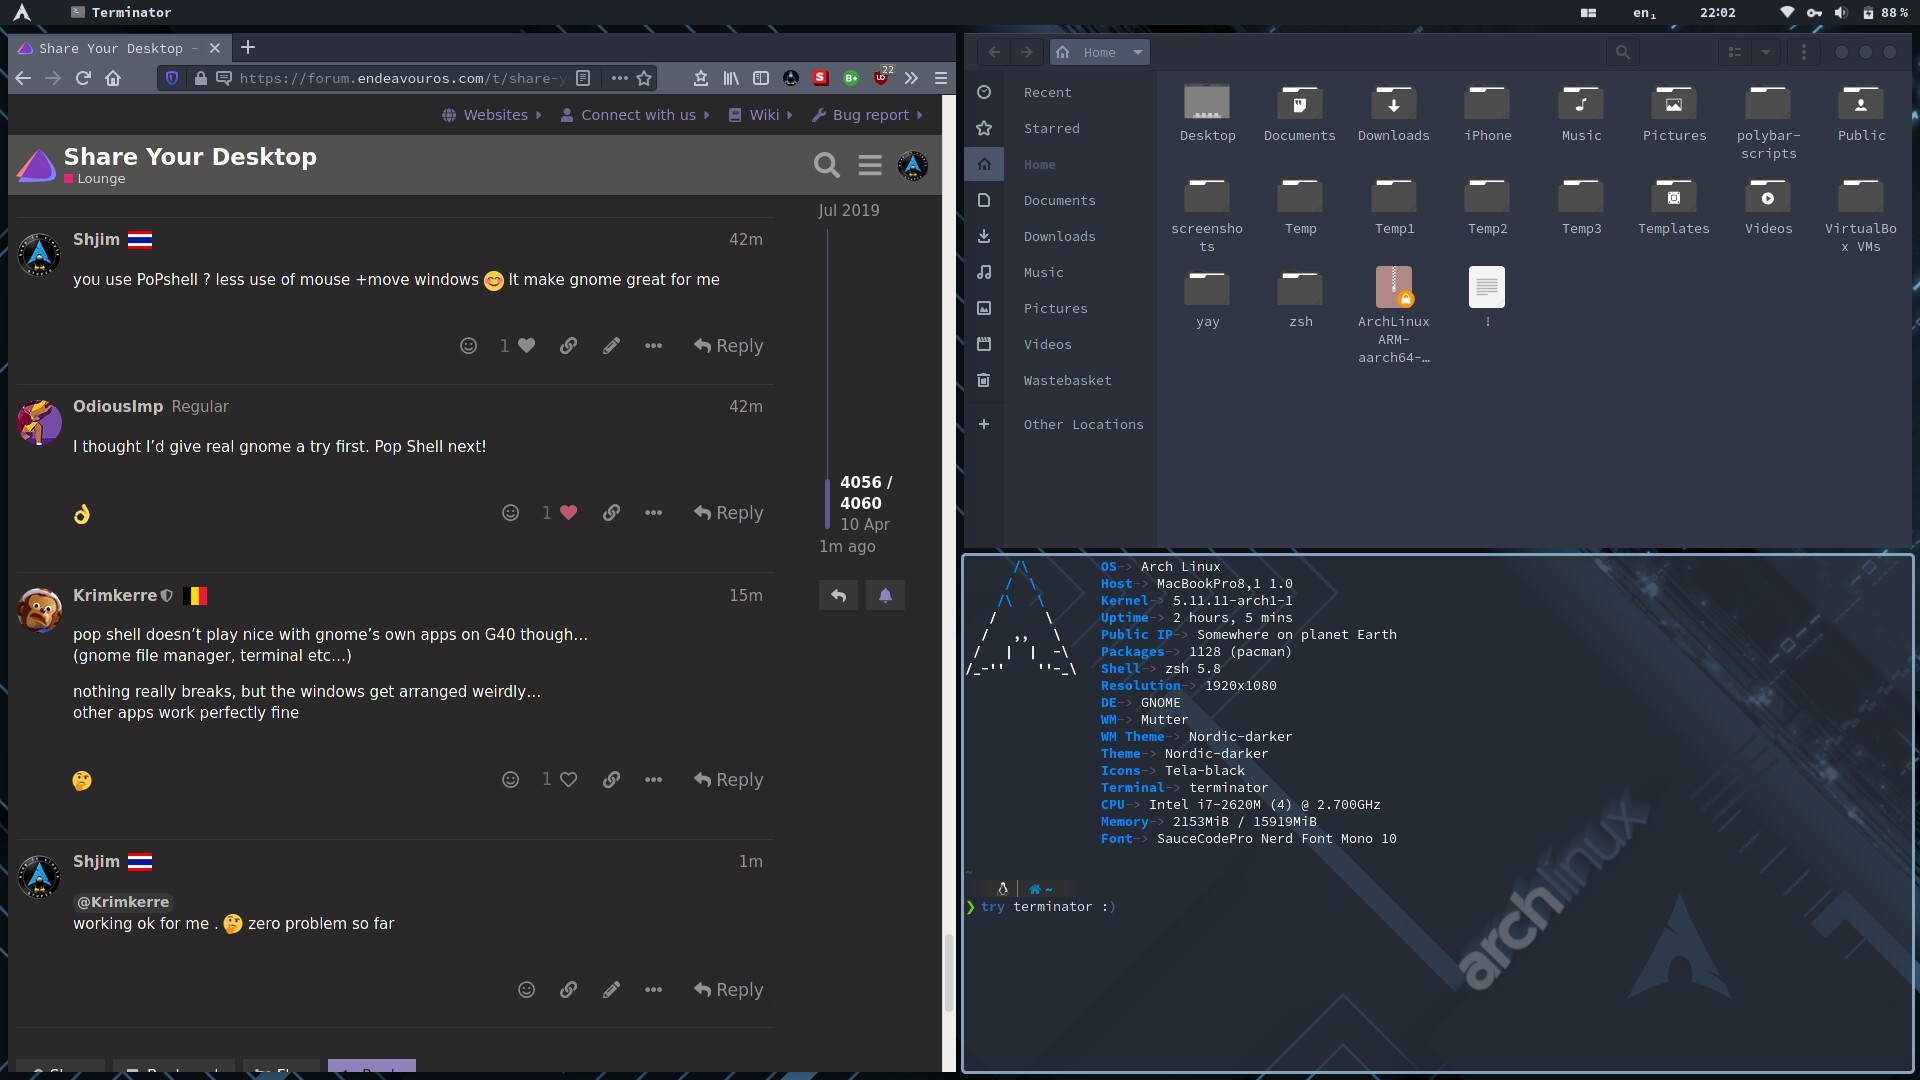The image size is (1920, 1080).
Task: Open page actions three-dot menu in URL bar
Action: coord(620,78)
